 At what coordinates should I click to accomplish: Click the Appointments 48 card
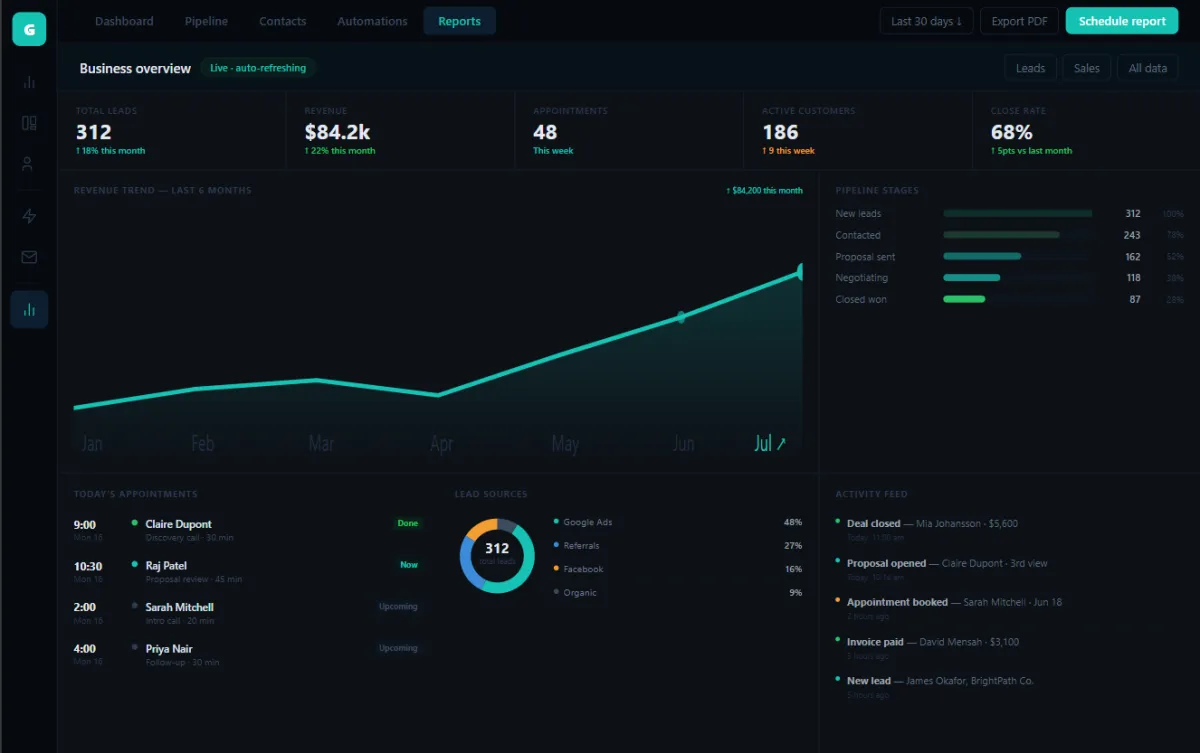point(629,131)
